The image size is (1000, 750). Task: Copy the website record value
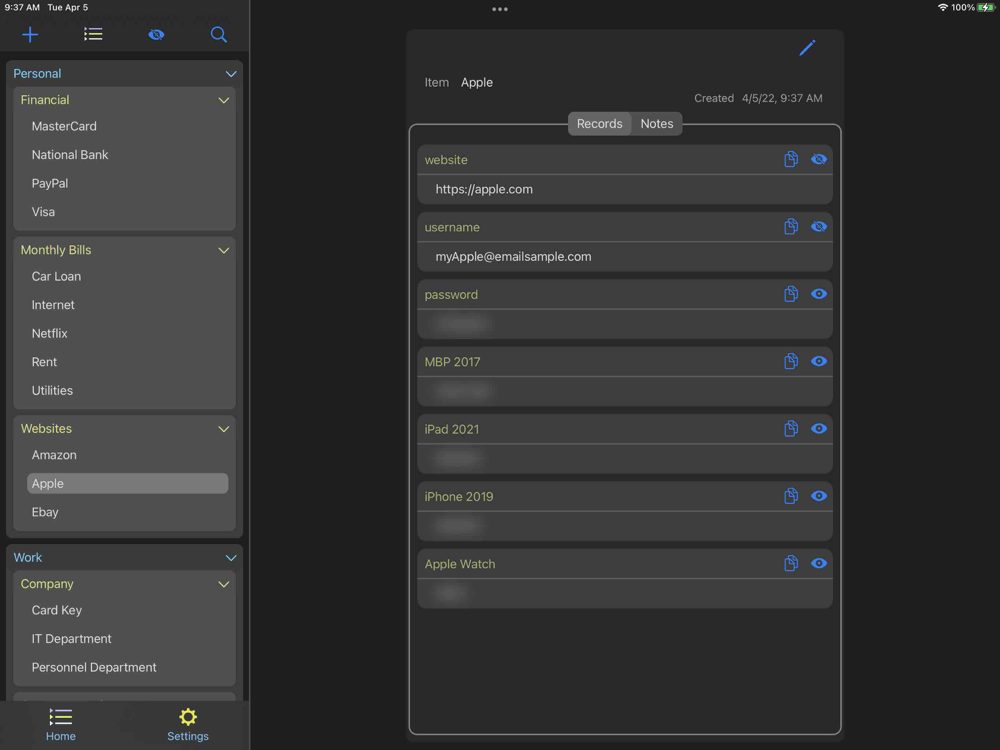pyautogui.click(x=791, y=159)
